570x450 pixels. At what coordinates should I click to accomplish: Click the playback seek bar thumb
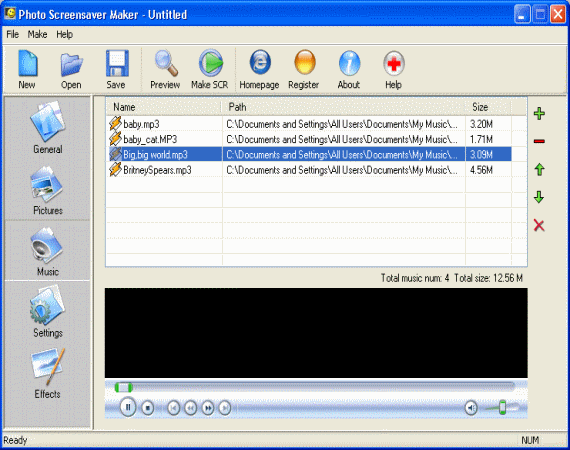[124, 387]
